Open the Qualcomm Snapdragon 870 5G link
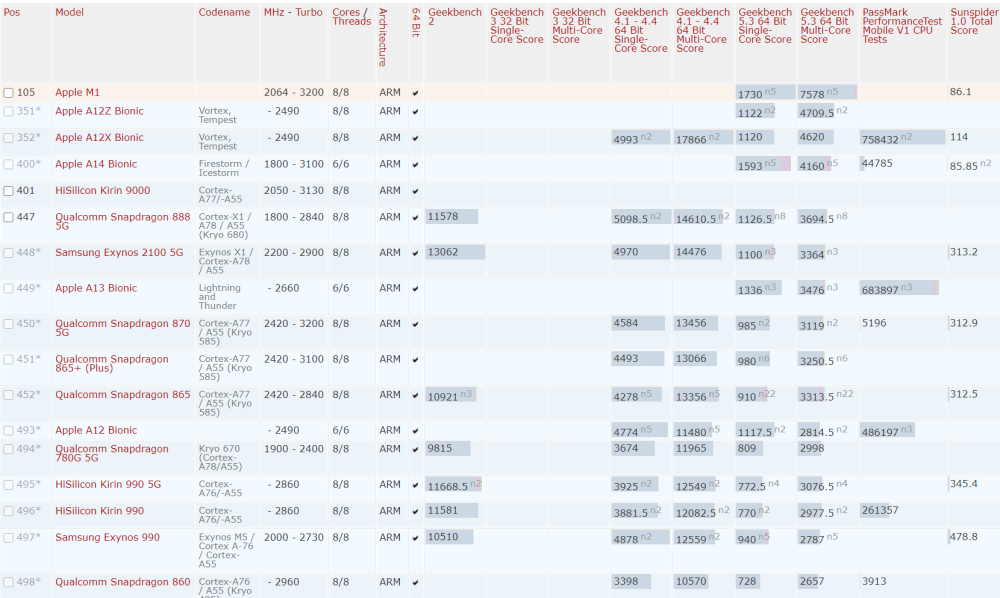 pos(122,328)
